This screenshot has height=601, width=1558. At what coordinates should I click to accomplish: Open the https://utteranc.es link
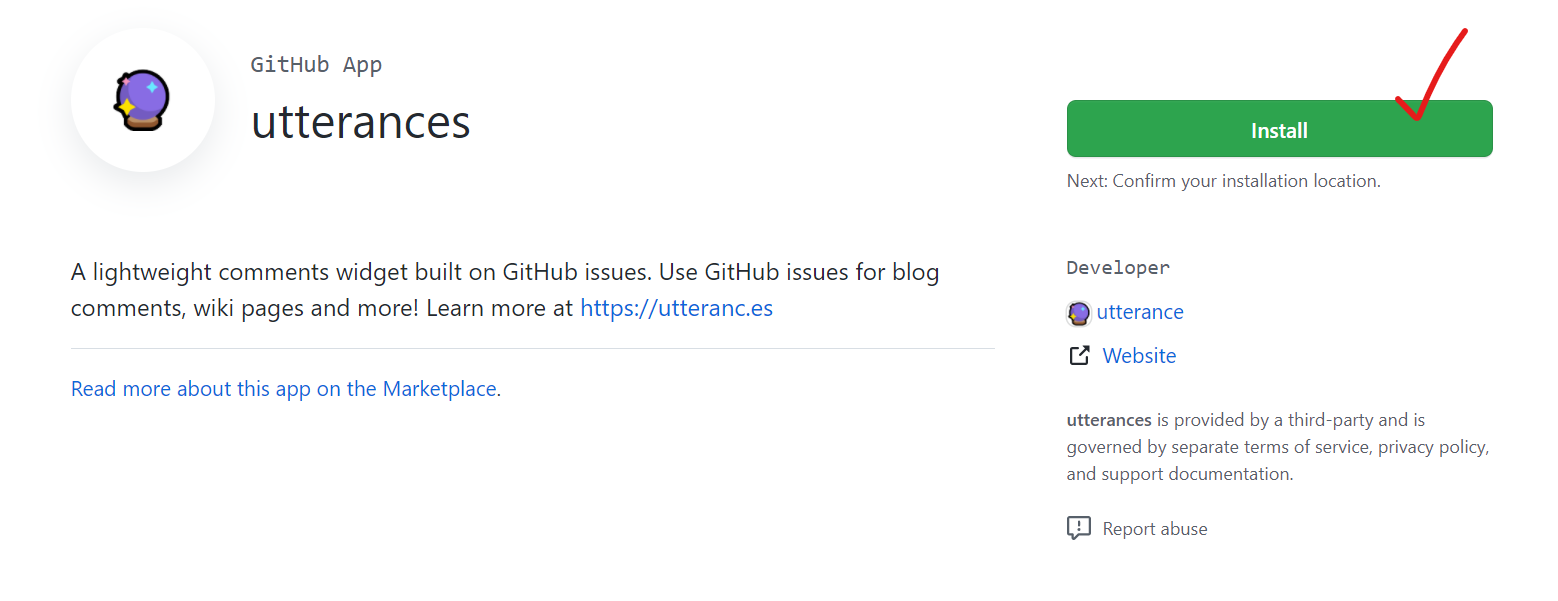pyautogui.click(x=676, y=307)
